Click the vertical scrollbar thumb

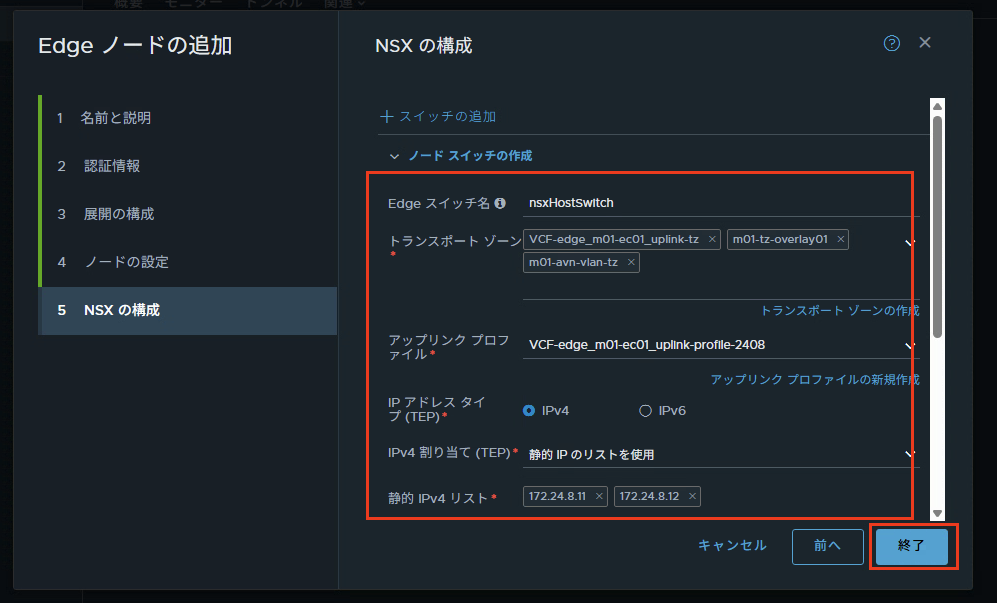tap(937, 227)
